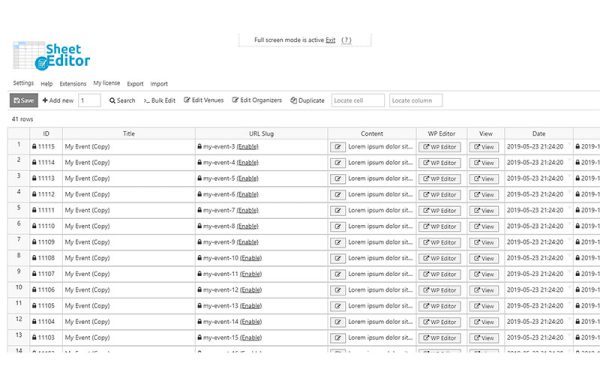Viewport: 600px width, 375px height.
Task: Enable URL slug editing for my-event-12
Action: [x=251, y=290]
